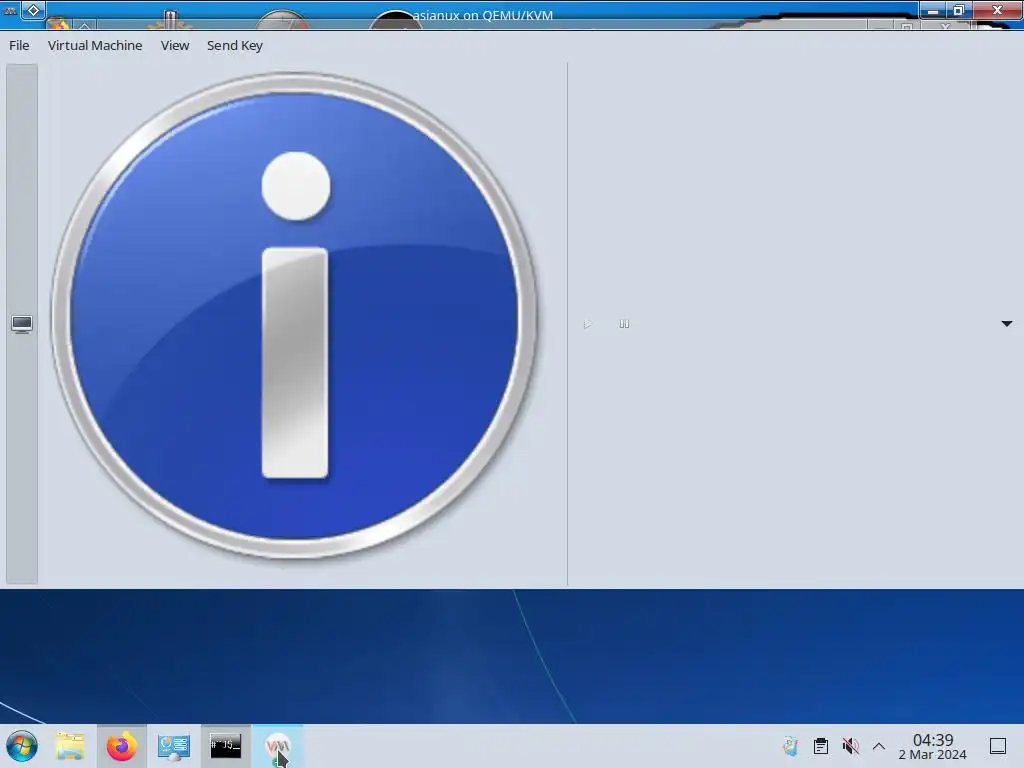Expand the hidden system tray icons
Screen dimensions: 1024x768
point(879,746)
